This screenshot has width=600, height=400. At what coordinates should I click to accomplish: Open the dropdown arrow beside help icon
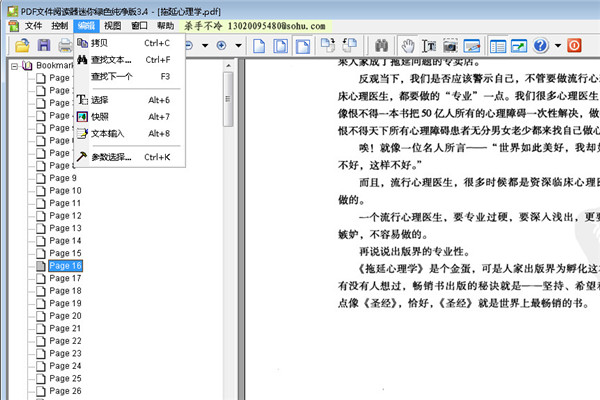tap(555, 46)
